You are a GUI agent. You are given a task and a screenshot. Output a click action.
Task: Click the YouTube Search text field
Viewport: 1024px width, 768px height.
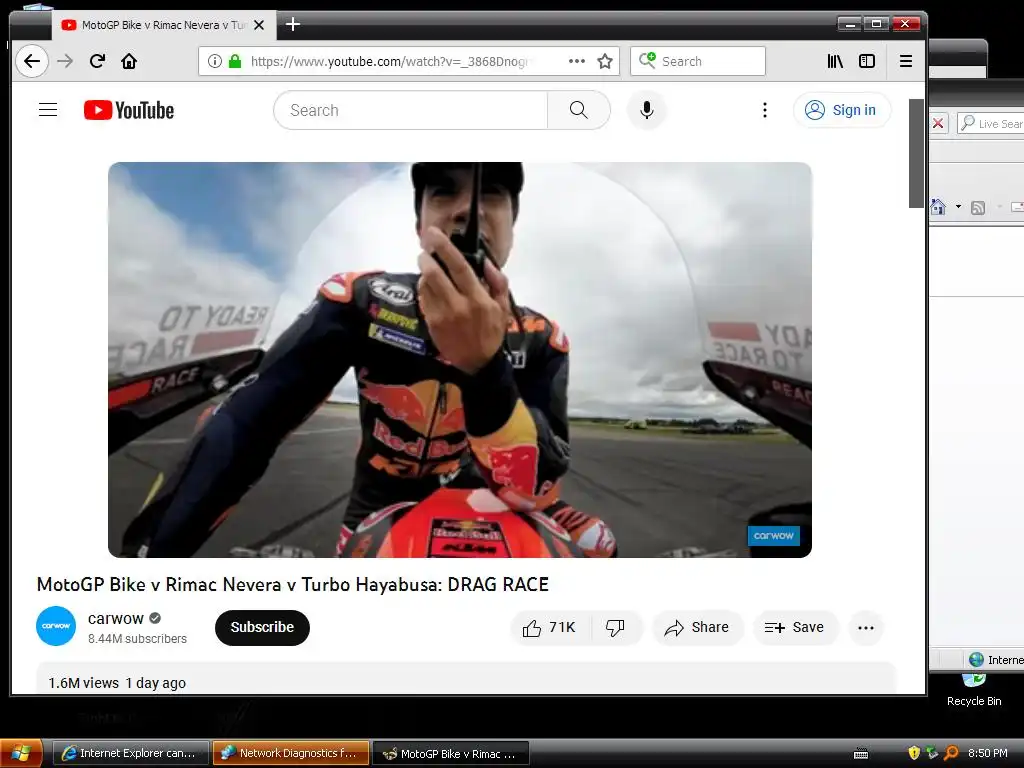(x=411, y=110)
